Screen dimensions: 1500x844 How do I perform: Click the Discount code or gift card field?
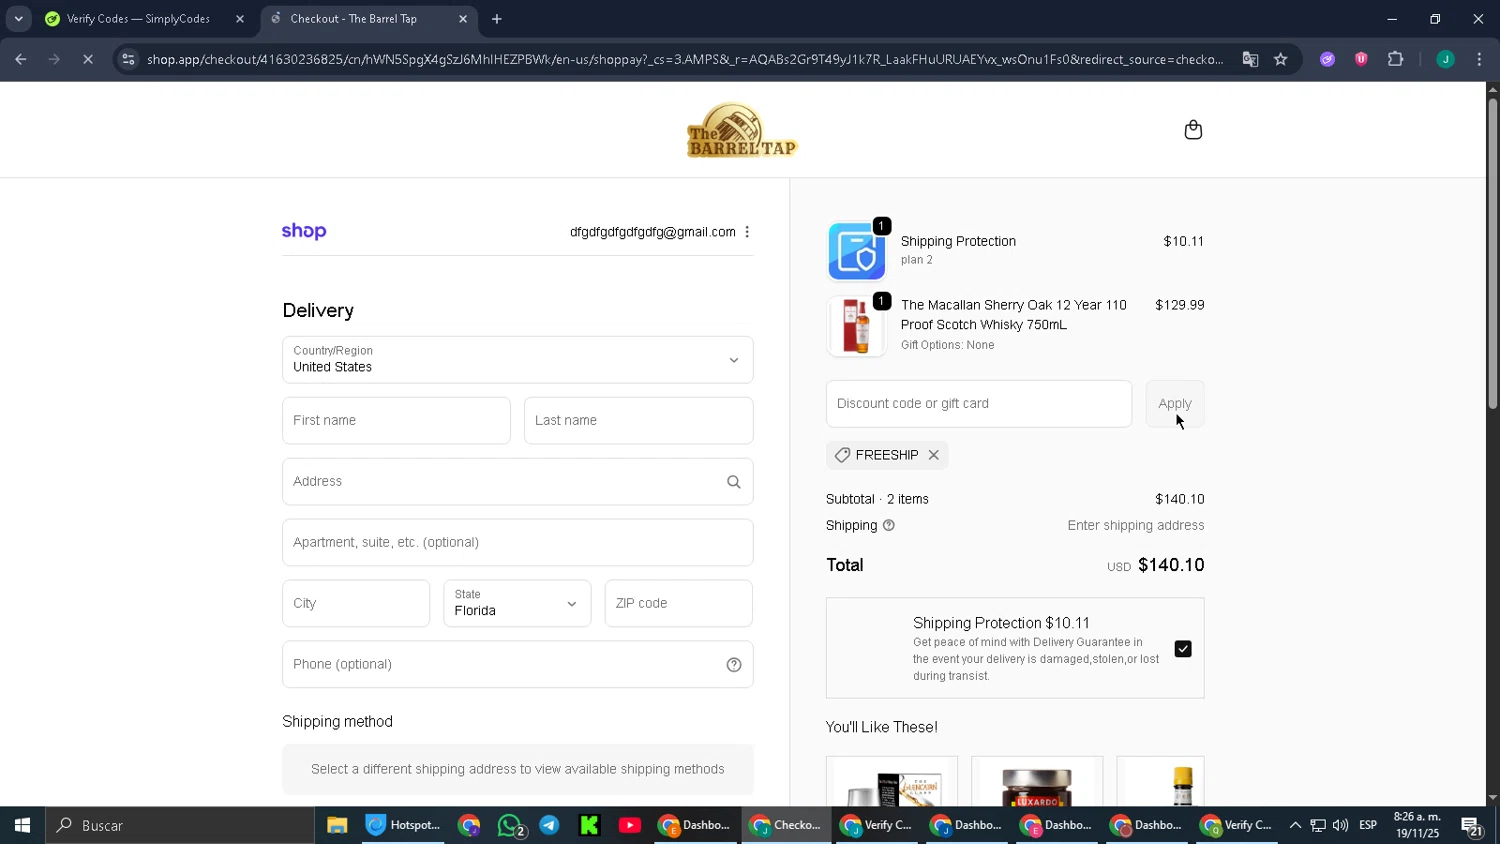coord(979,404)
